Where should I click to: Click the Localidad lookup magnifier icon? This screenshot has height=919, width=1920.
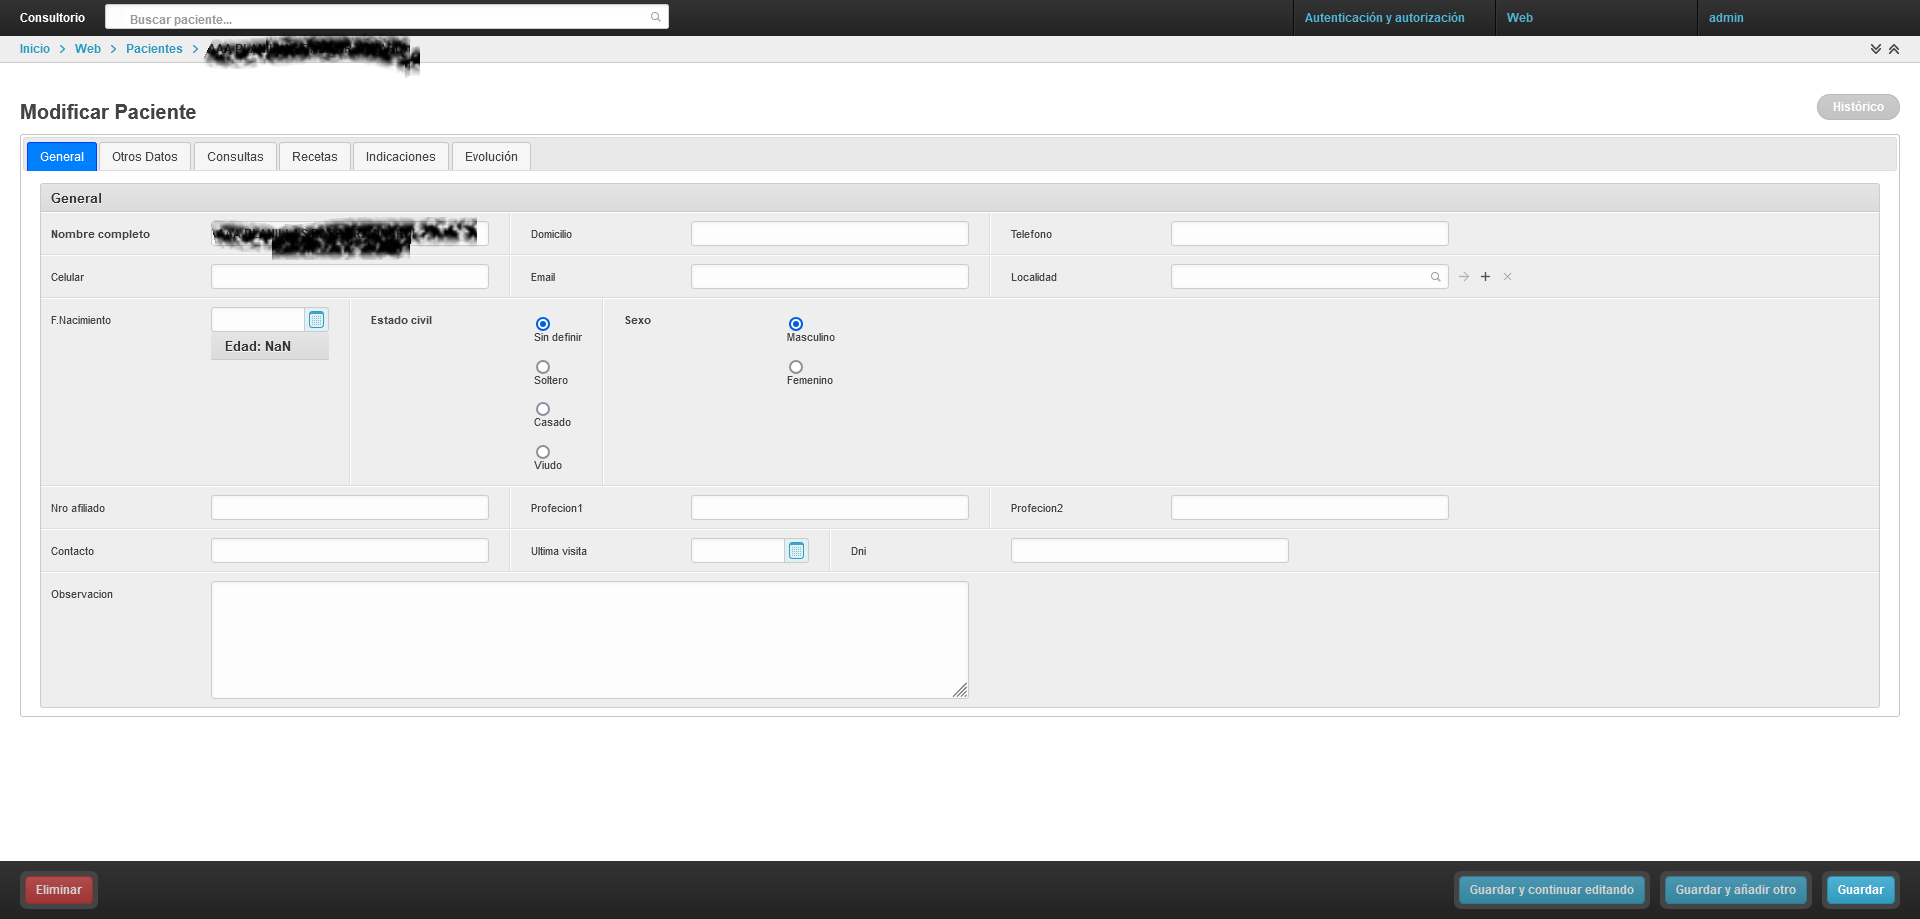tap(1435, 277)
